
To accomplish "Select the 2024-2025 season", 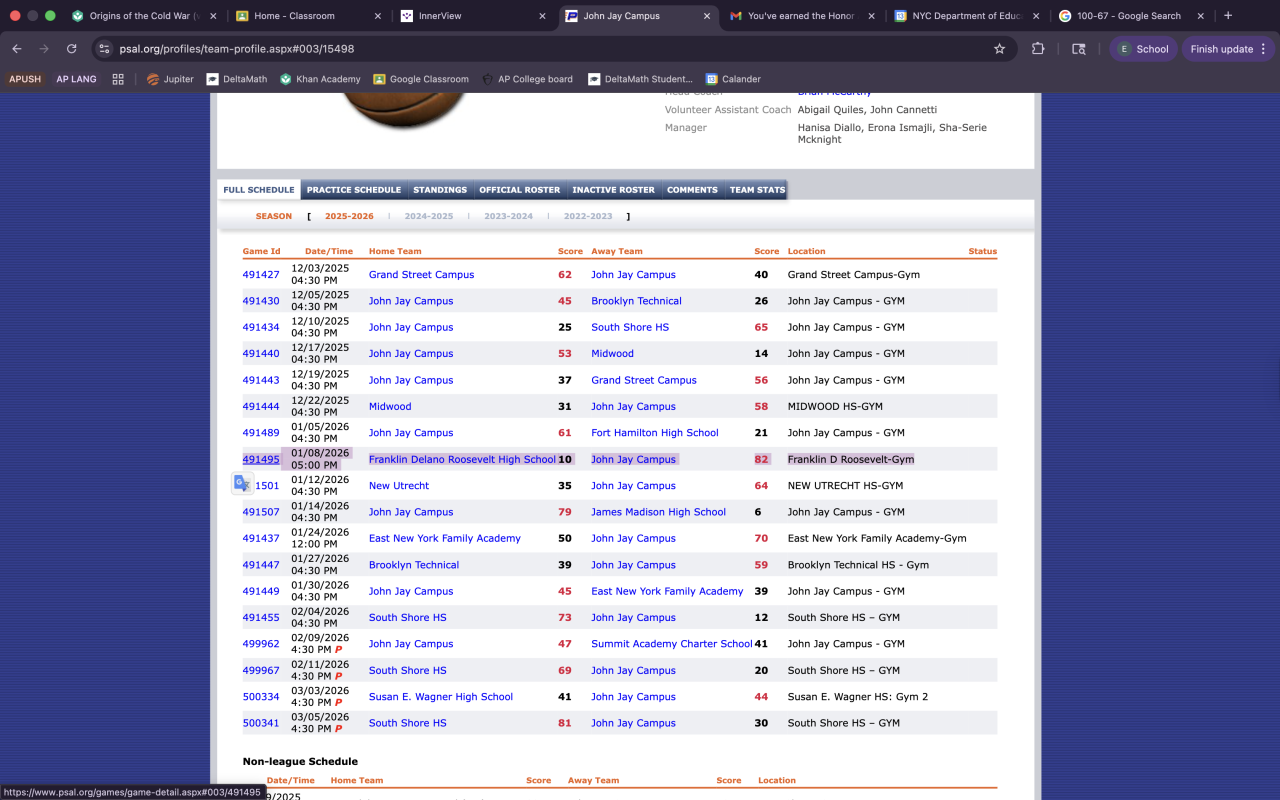I will pos(429,216).
